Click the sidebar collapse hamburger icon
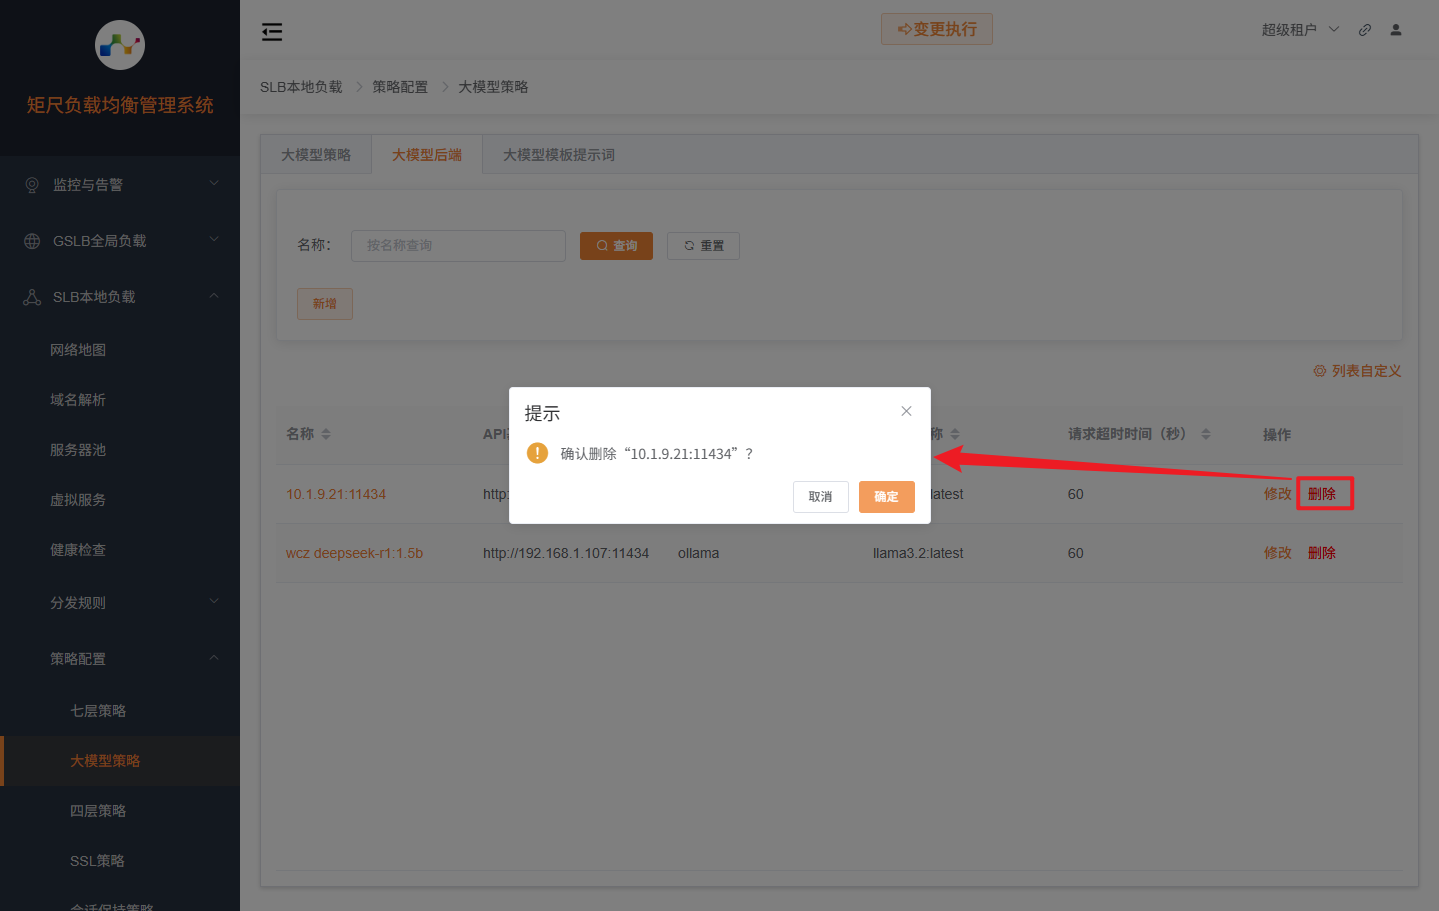The height and width of the screenshot is (911, 1439). (x=272, y=32)
